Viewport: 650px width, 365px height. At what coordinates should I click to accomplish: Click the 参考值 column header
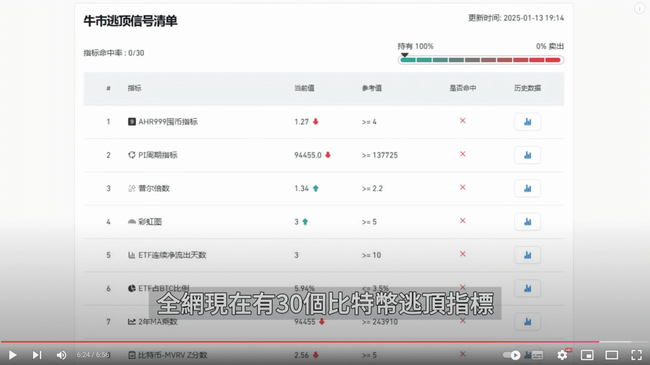372,88
